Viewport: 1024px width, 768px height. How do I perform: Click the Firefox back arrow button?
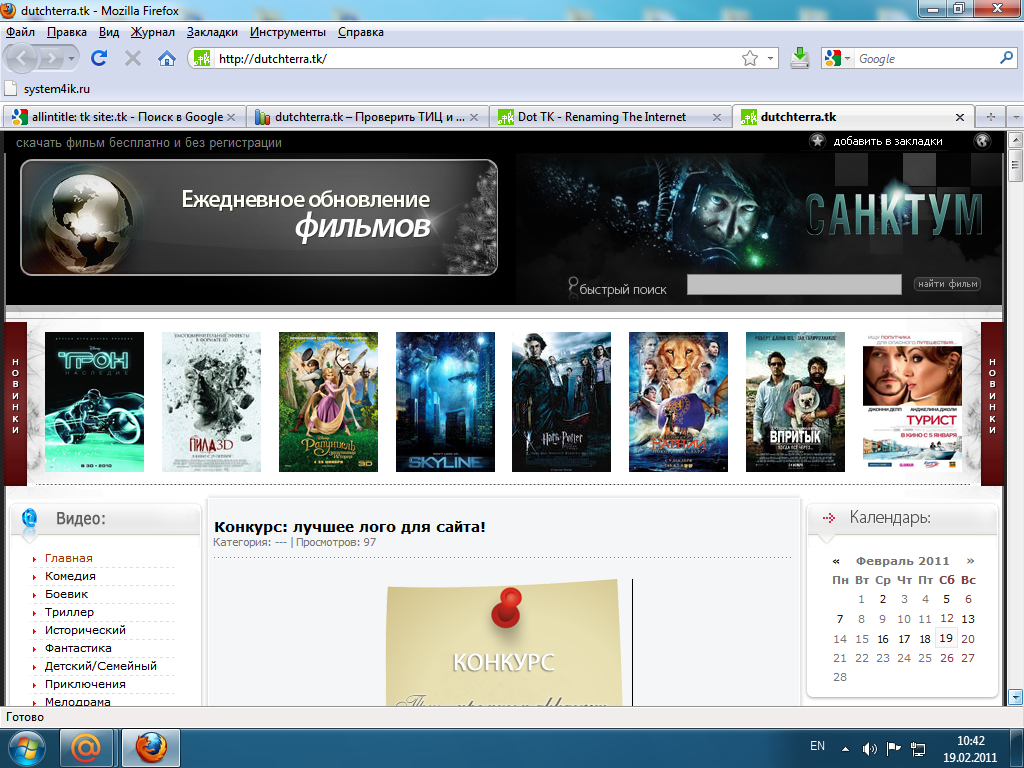click(x=22, y=59)
